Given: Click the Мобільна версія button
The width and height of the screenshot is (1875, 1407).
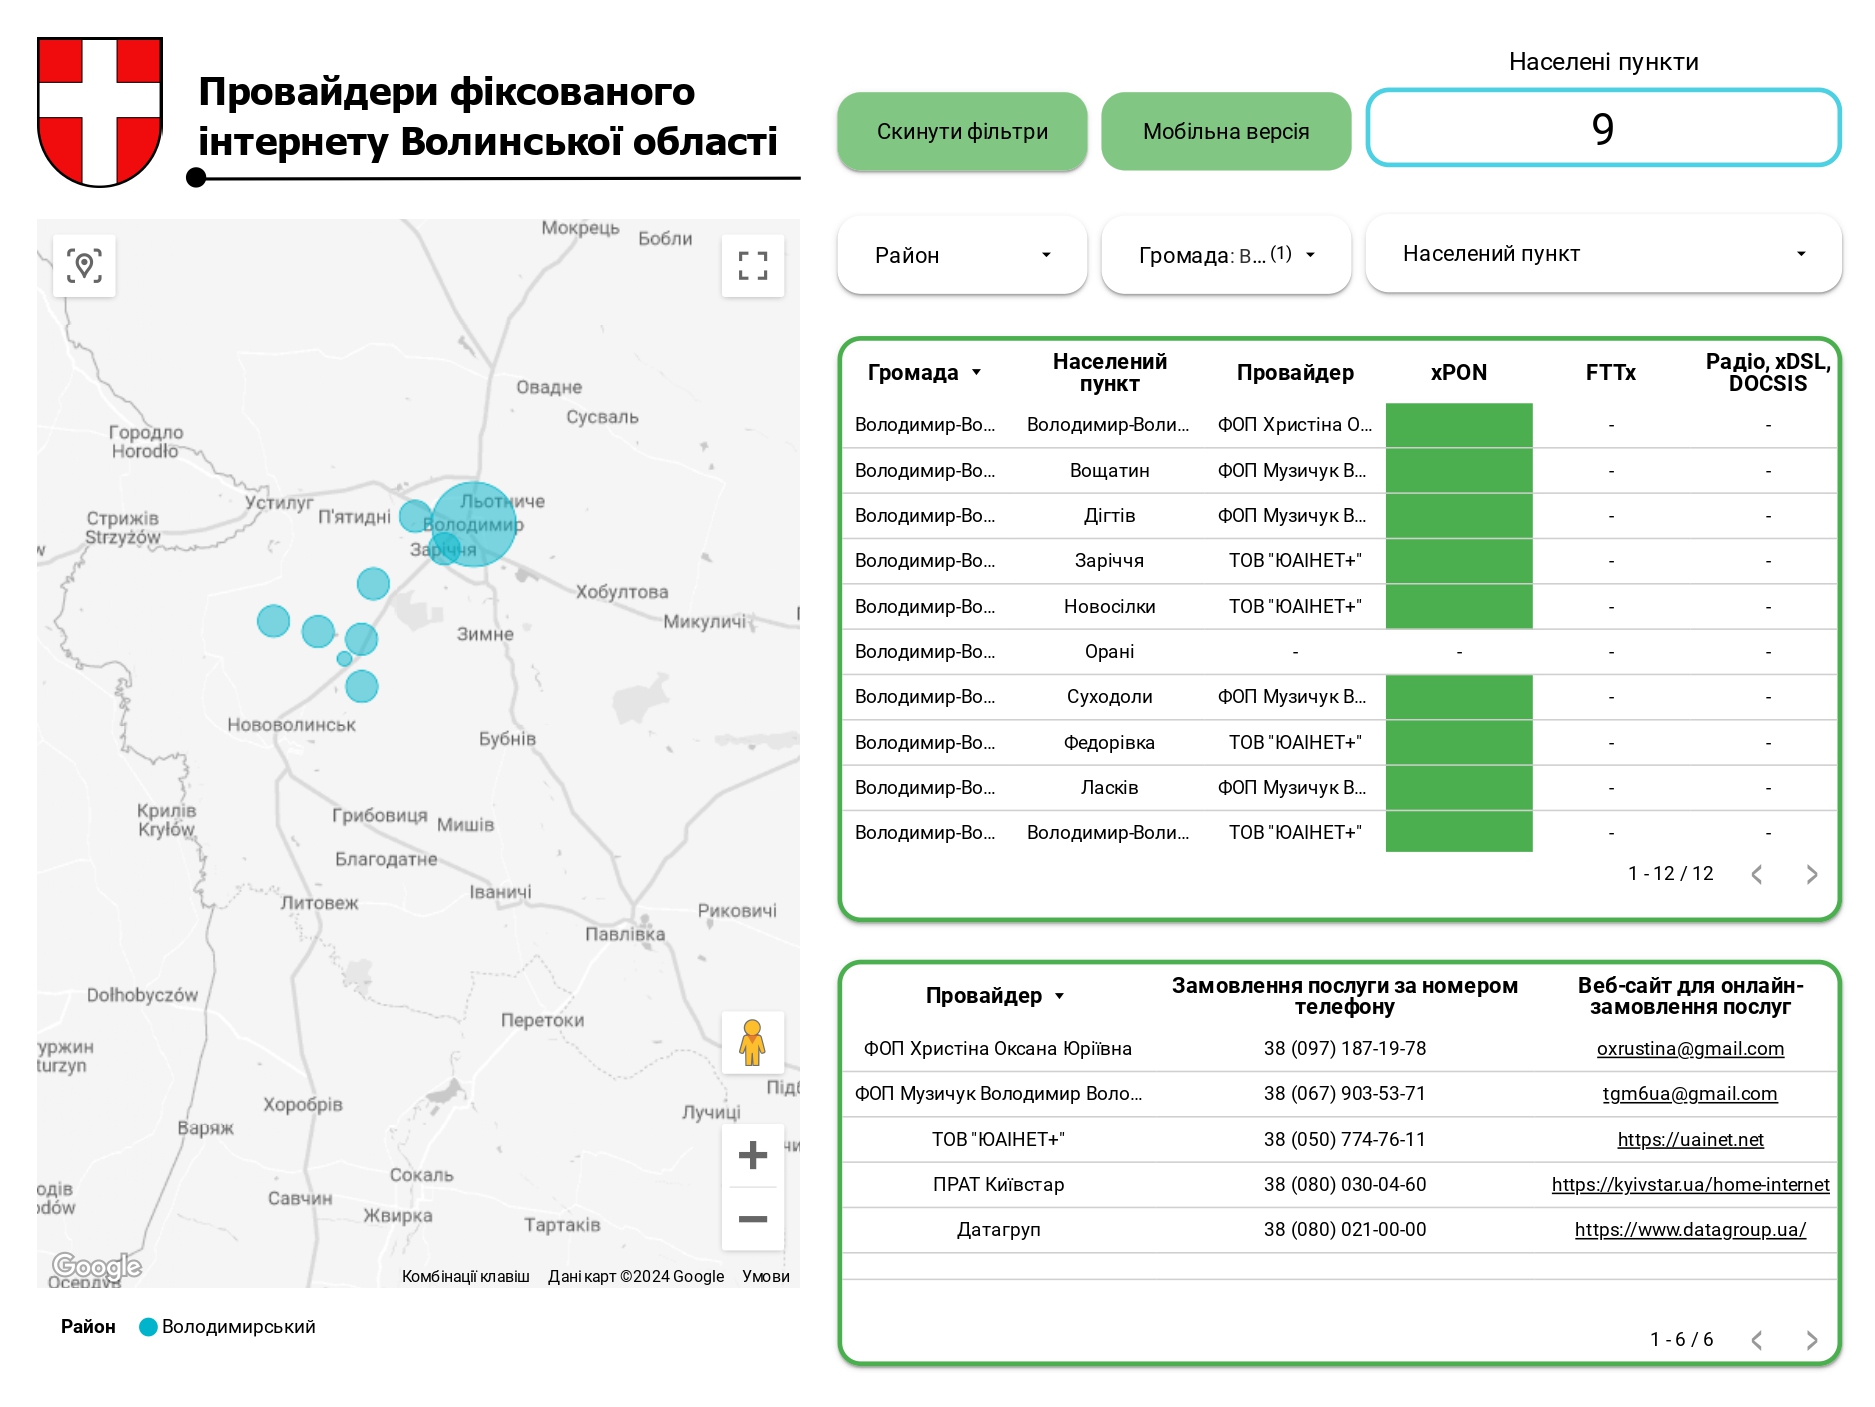Looking at the screenshot, I should (1226, 131).
